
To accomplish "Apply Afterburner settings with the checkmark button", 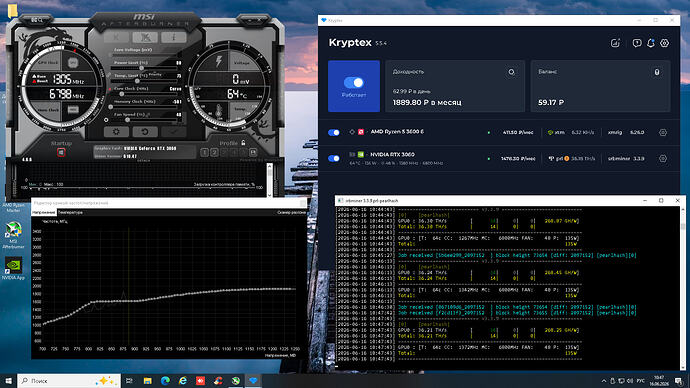I will pos(173,132).
